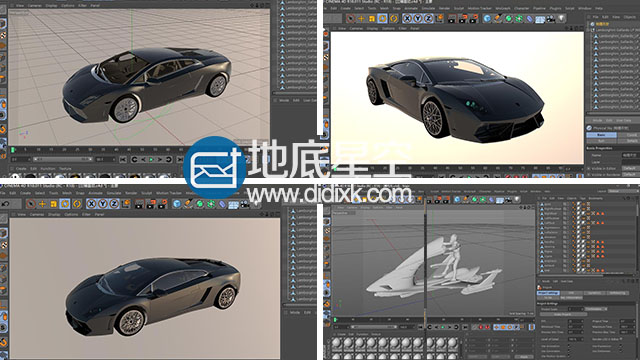
Task: Click the Undo arrow above the beige-background car viewport
Action: tap(6, 203)
